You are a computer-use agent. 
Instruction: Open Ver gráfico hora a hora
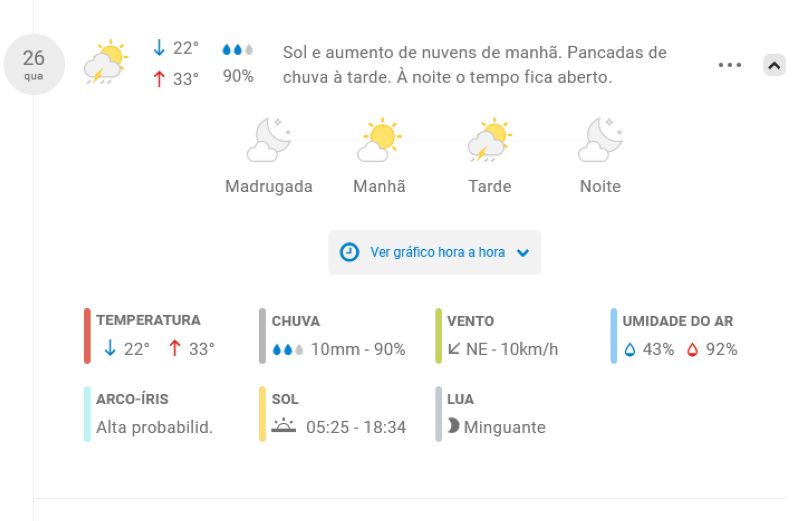click(435, 252)
